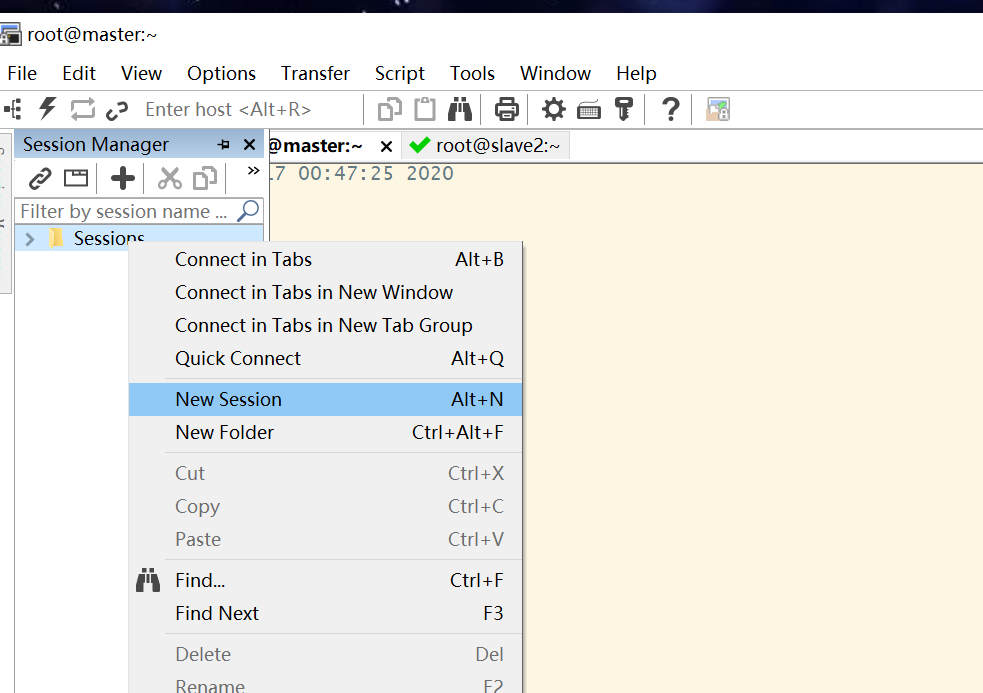Viewport: 983px width, 693px height.
Task: Click the Keymap editor keyboard icon
Action: point(589,110)
